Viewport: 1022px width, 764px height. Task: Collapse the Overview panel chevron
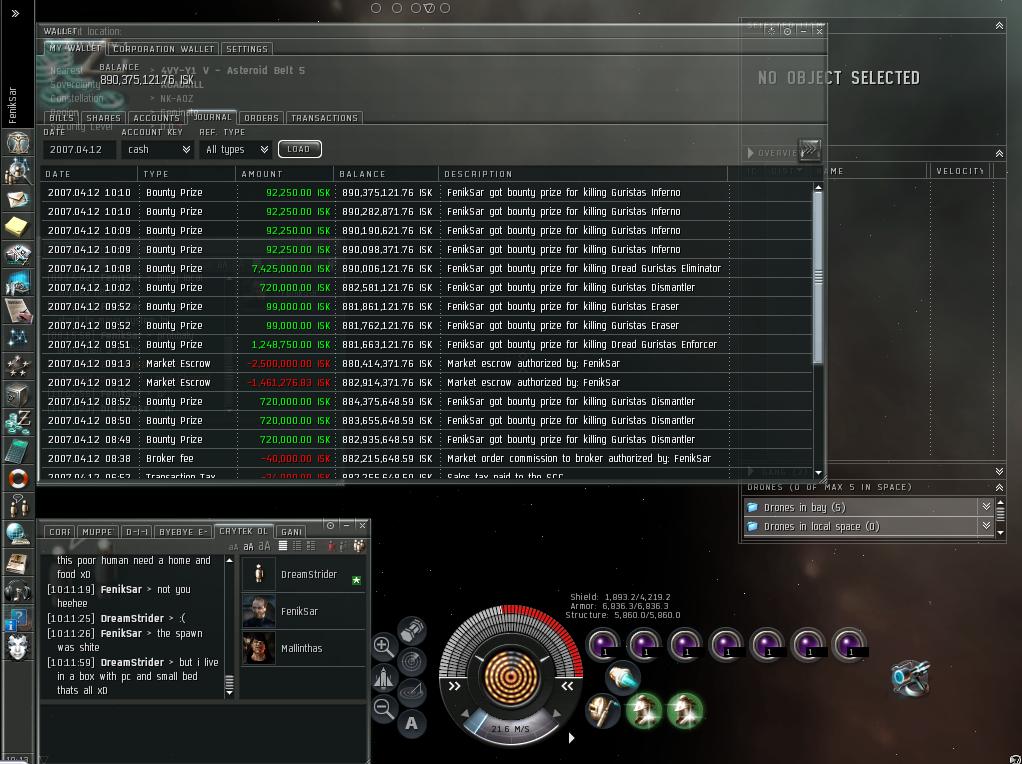999,153
